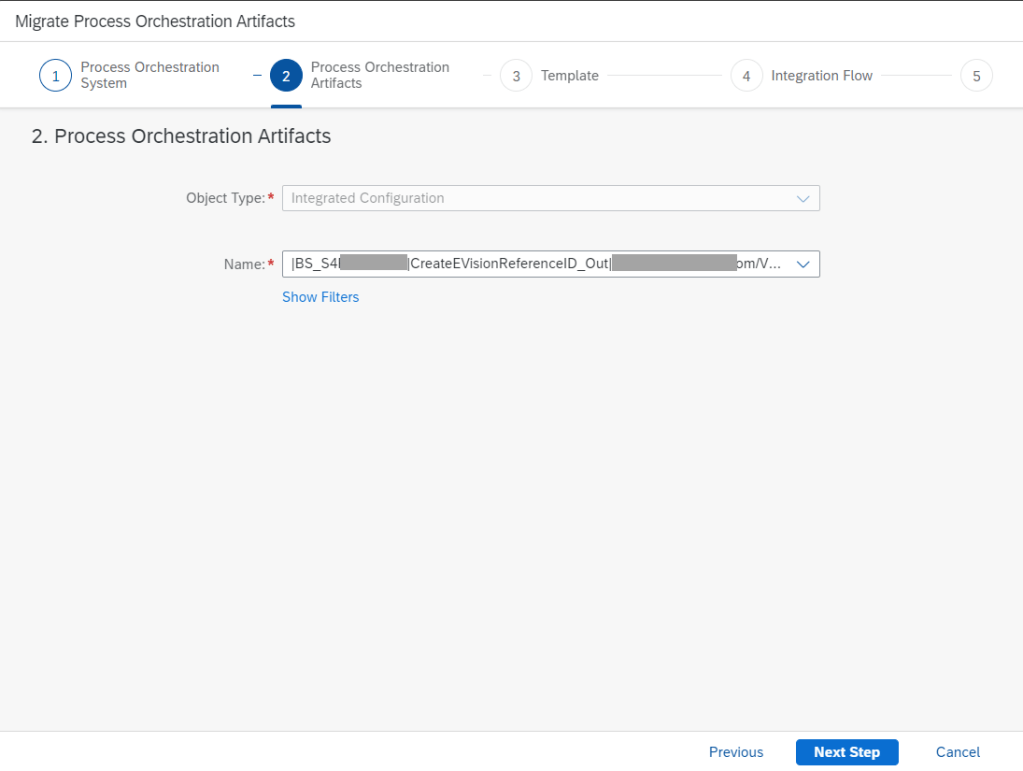
Task: Click the step 3 circle in wizard
Action: (516, 76)
